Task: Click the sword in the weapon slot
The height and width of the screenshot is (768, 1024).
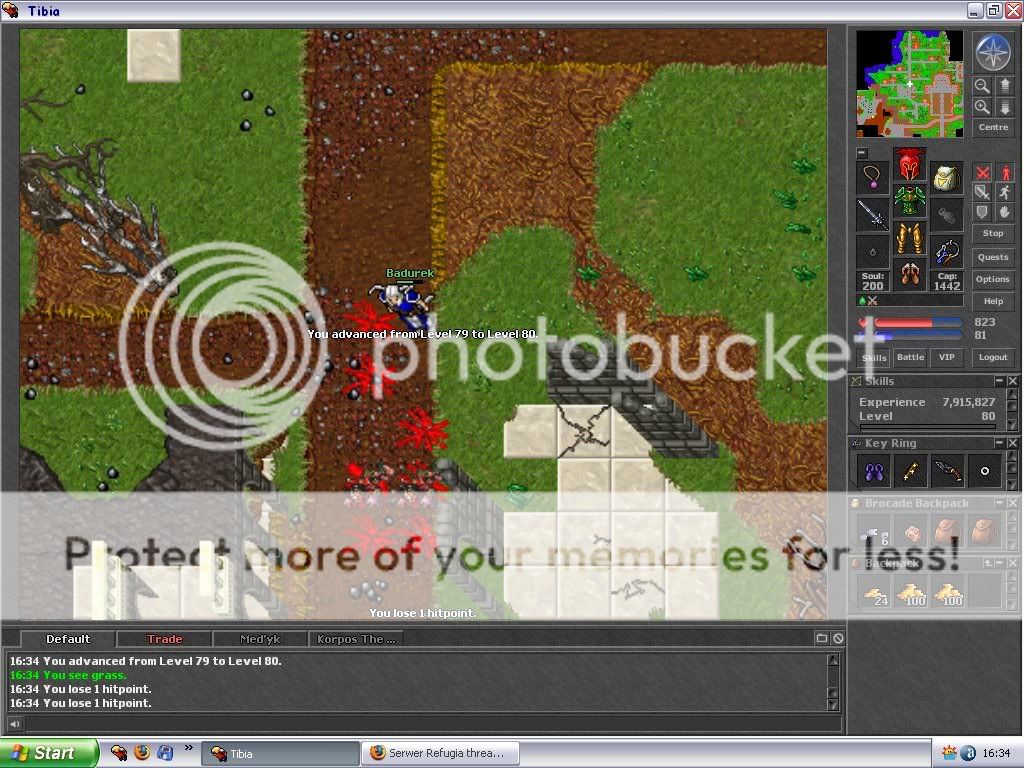Action: click(x=872, y=214)
